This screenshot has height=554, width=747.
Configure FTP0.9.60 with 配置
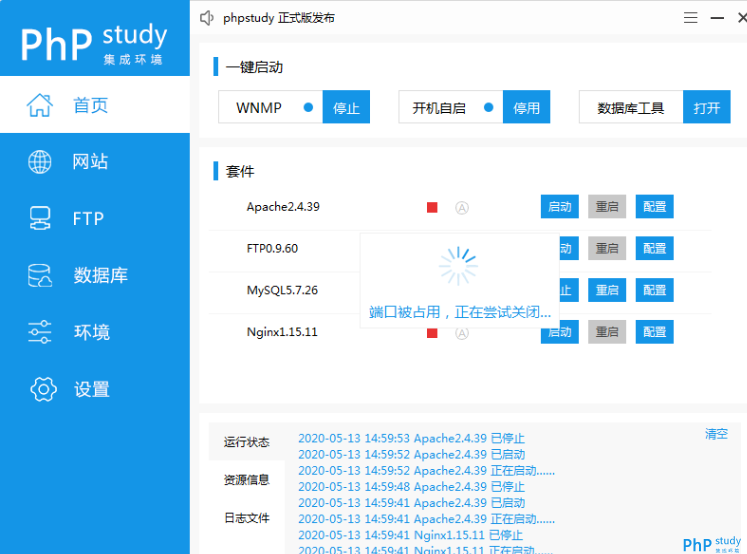654,248
